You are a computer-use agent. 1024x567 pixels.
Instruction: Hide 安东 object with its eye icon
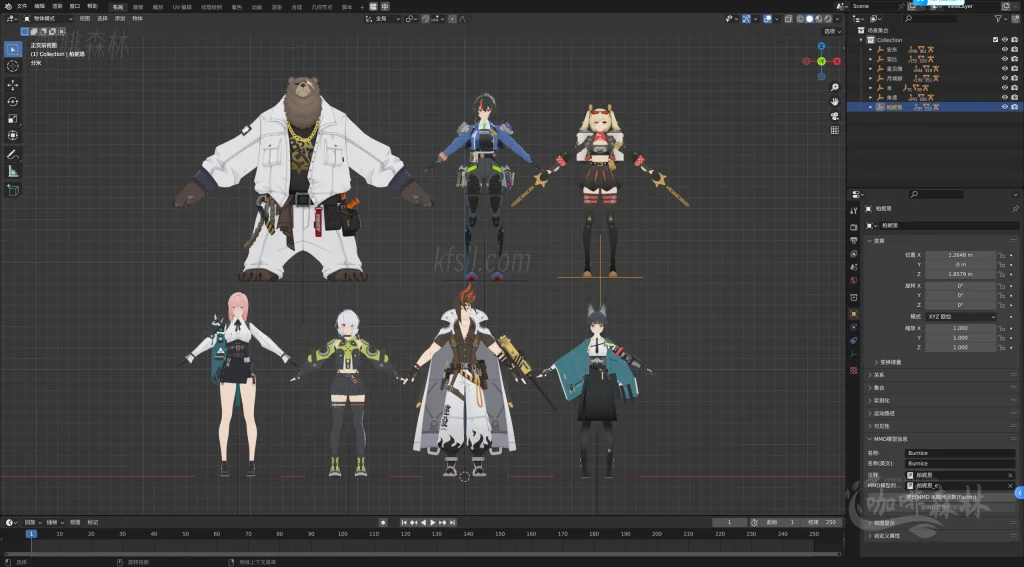point(1004,49)
